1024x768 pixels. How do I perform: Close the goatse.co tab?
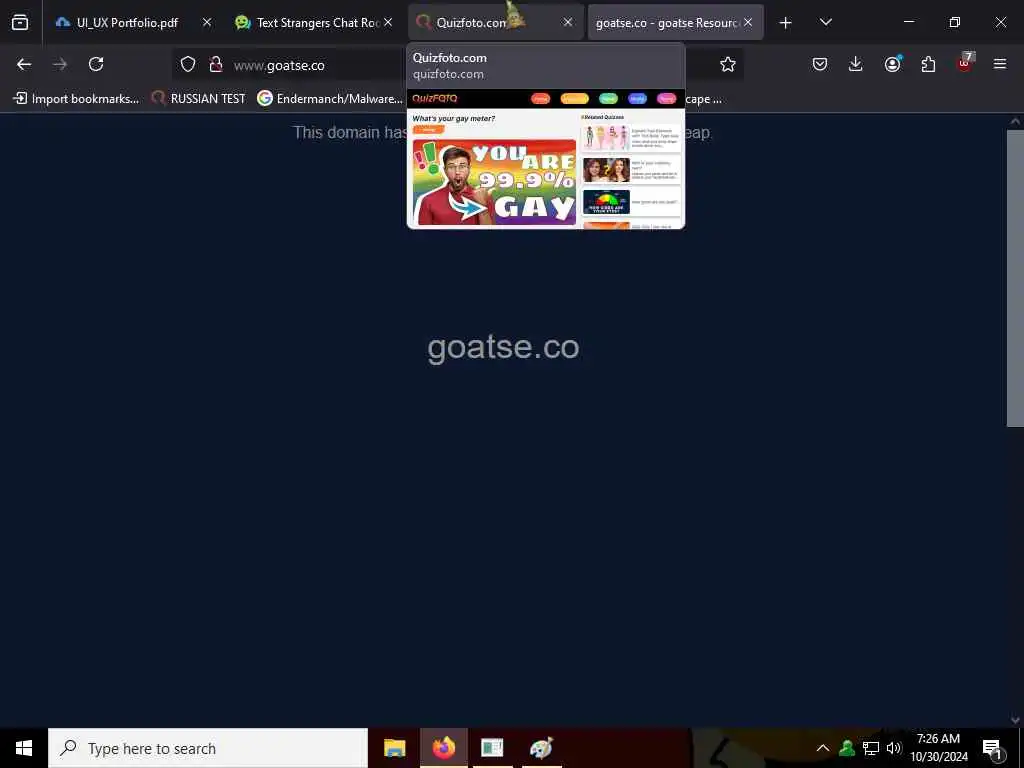click(748, 22)
